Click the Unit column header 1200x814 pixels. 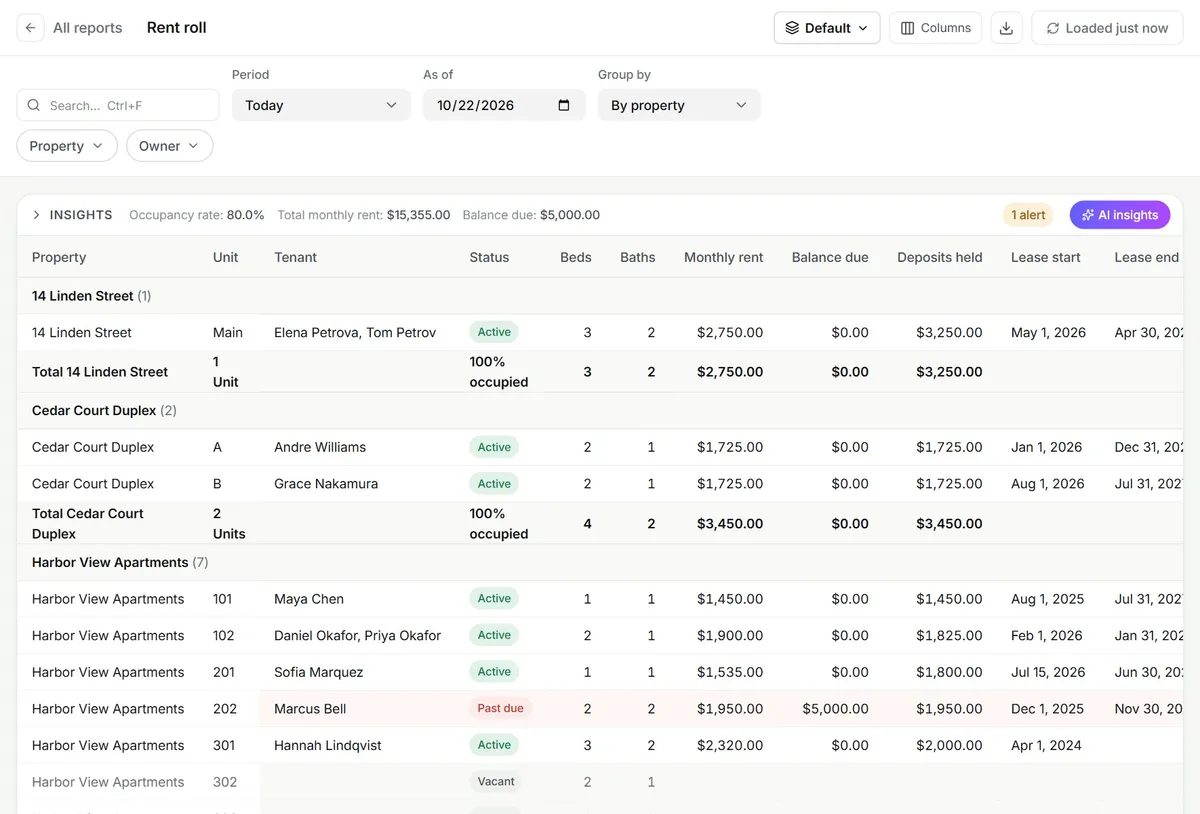point(226,257)
